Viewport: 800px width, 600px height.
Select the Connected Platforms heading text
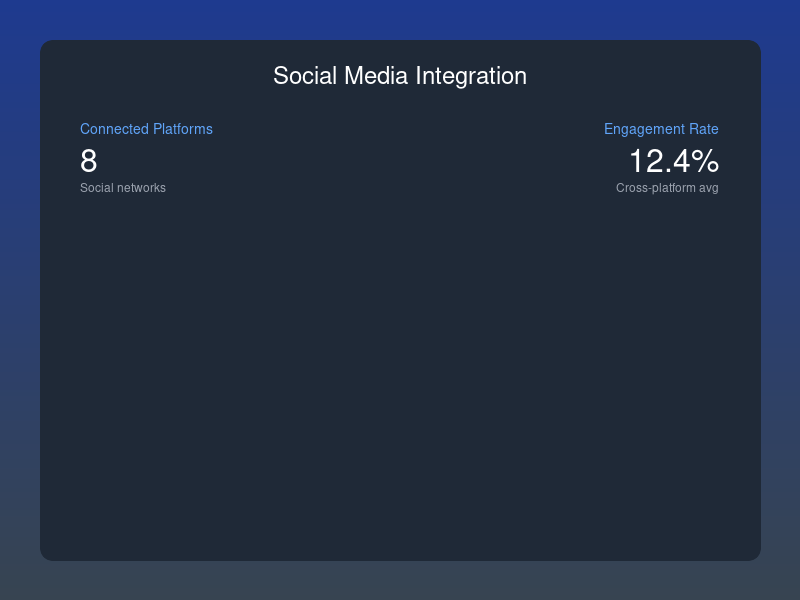(146, 129)
